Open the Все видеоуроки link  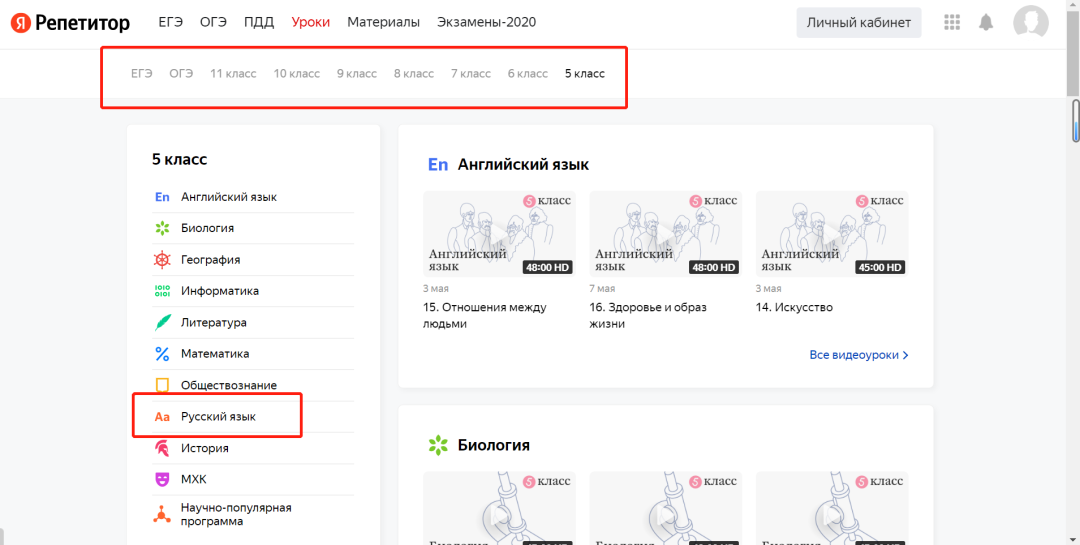[x=859, y=356]
